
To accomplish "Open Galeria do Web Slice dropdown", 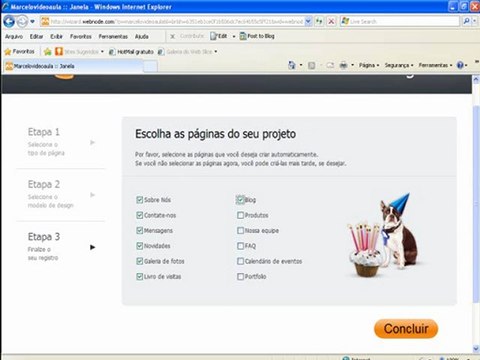I will tap(187, 52).
